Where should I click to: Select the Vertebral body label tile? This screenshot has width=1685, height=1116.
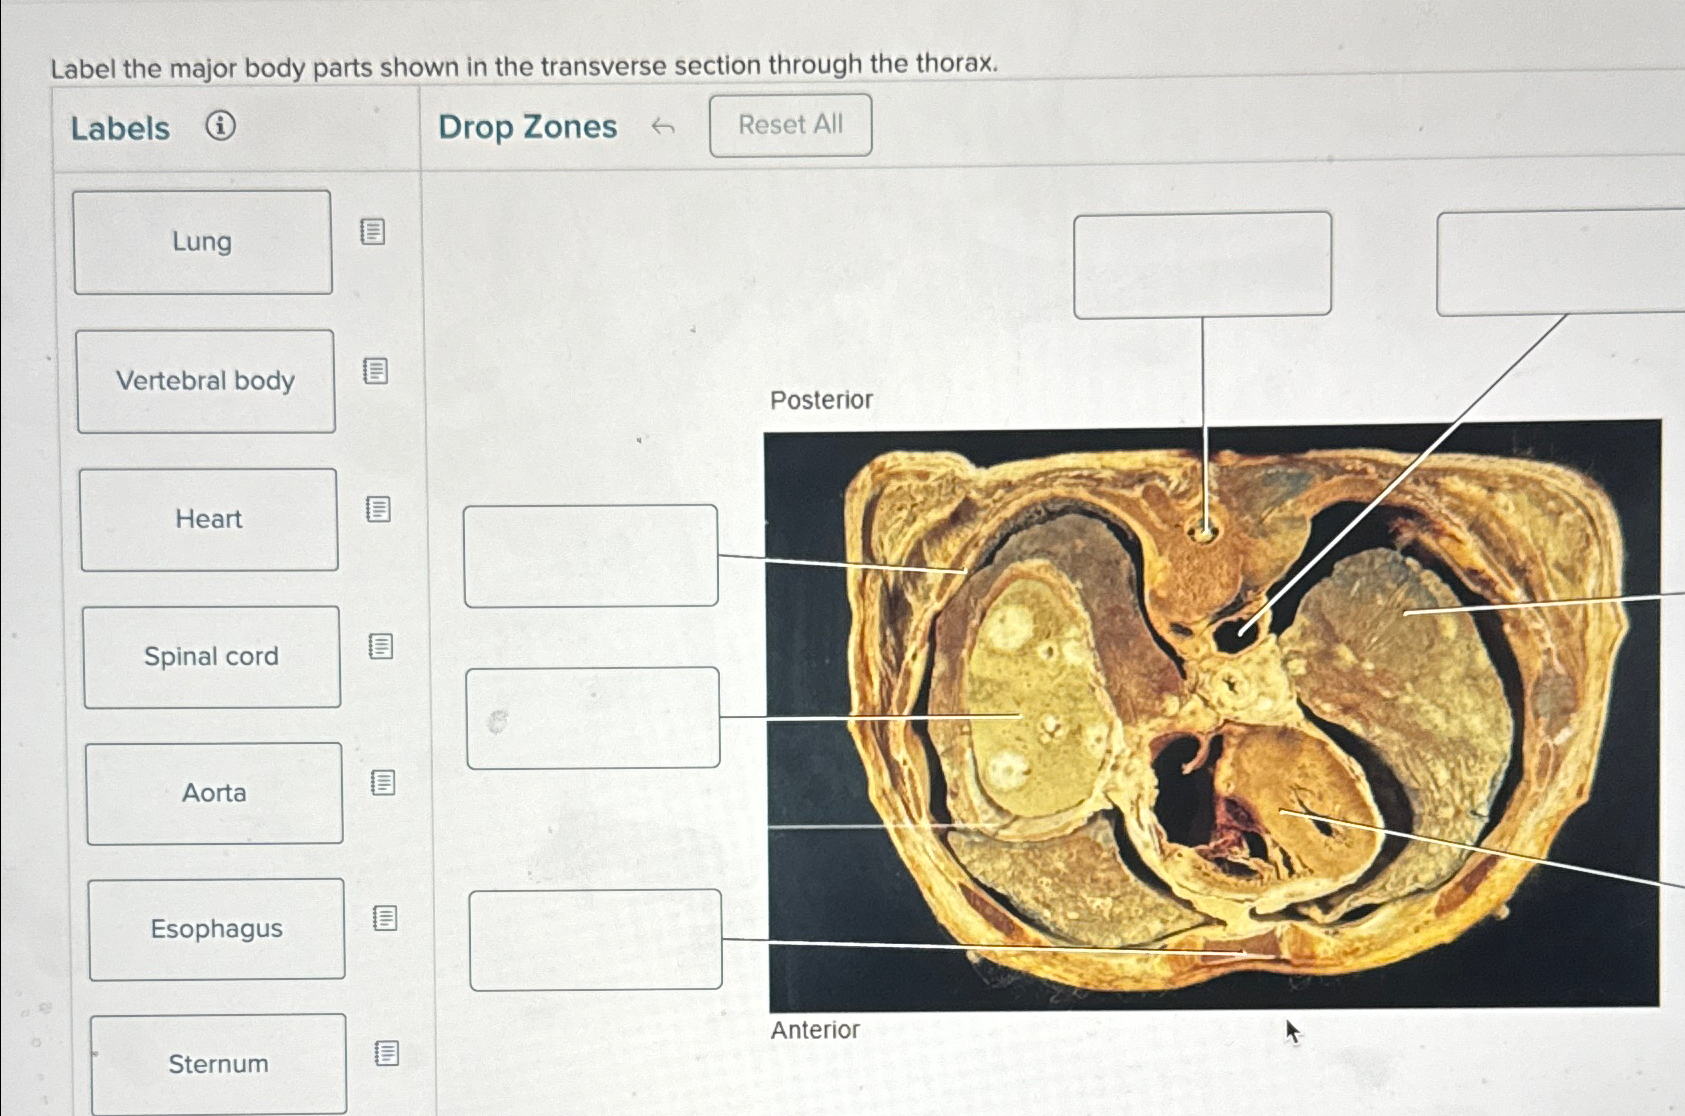tap(205, 379)
